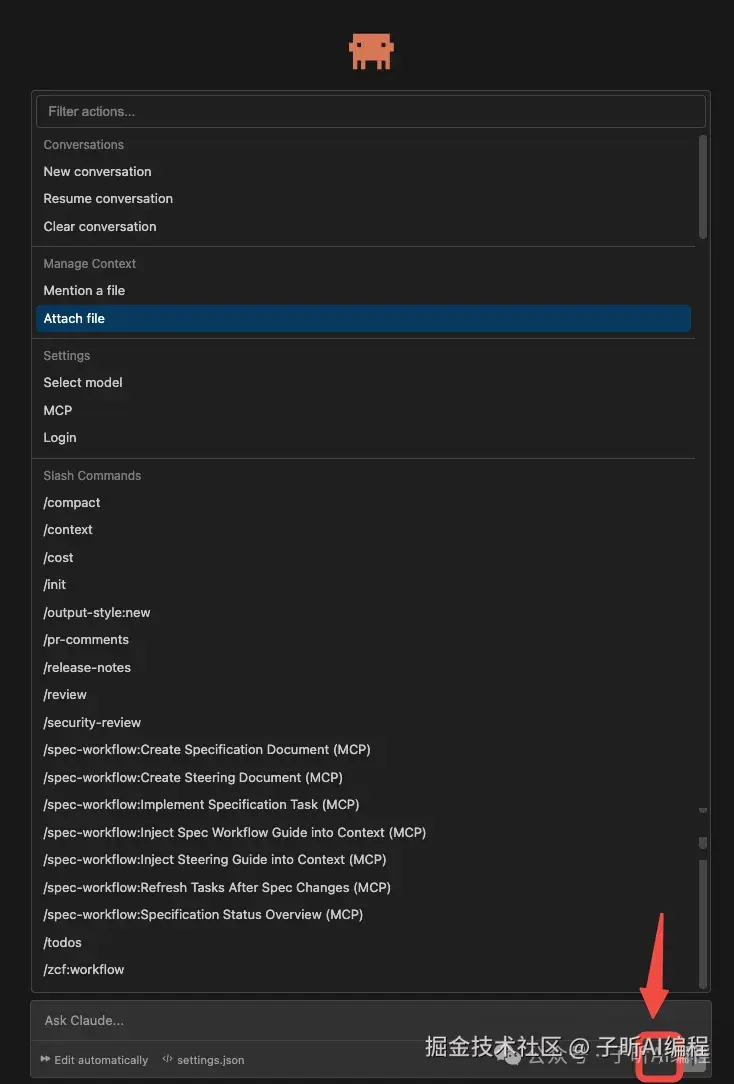734x1084 pixels.
Task: Pick /spec-workflow:Create Steering Document (MCP)
Action: 193,778
